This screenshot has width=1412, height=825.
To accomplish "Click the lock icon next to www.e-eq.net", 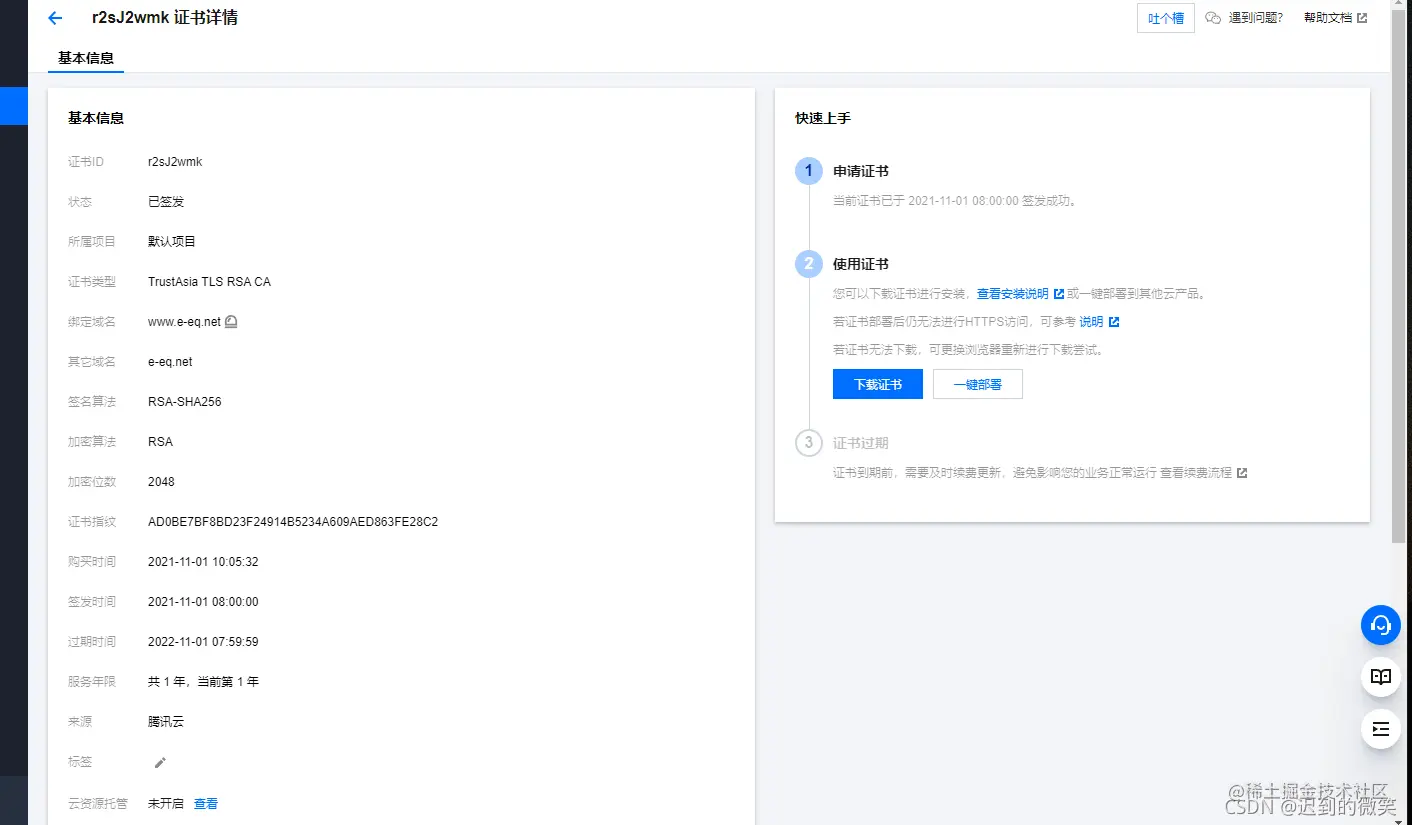I will 231,322.
